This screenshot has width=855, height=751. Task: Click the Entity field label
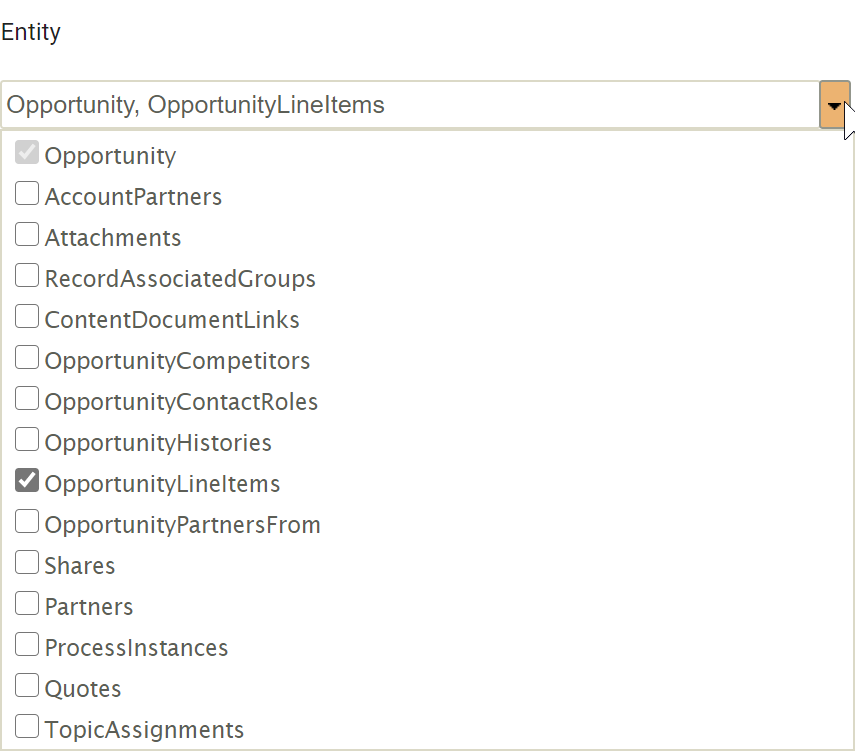31,32
